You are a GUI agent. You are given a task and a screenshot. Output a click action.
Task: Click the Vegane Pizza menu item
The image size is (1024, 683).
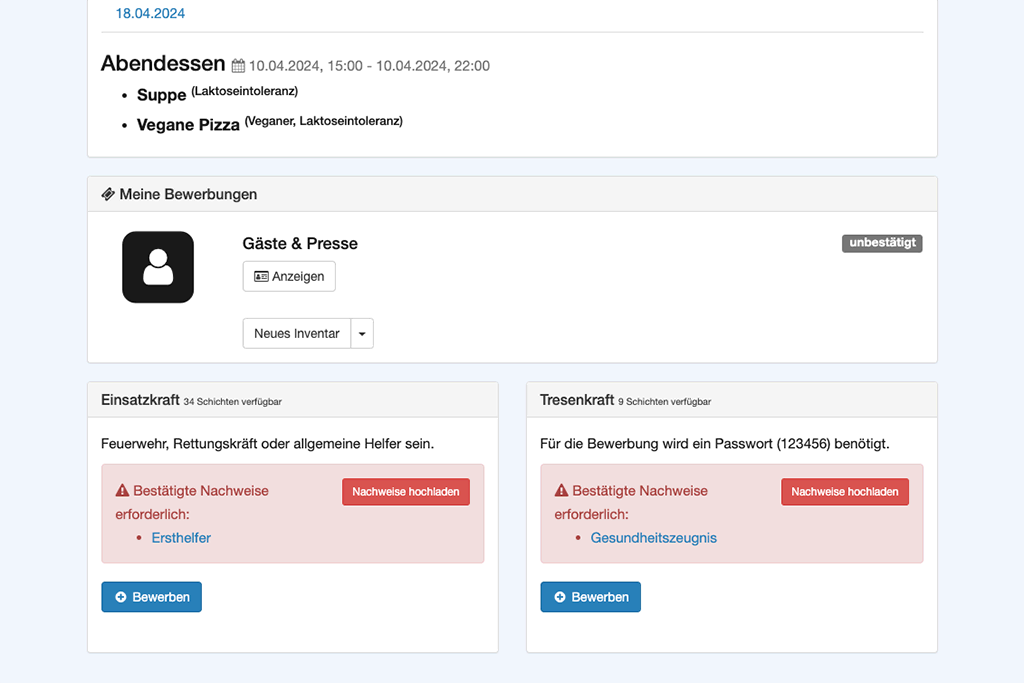click(188, 125)
